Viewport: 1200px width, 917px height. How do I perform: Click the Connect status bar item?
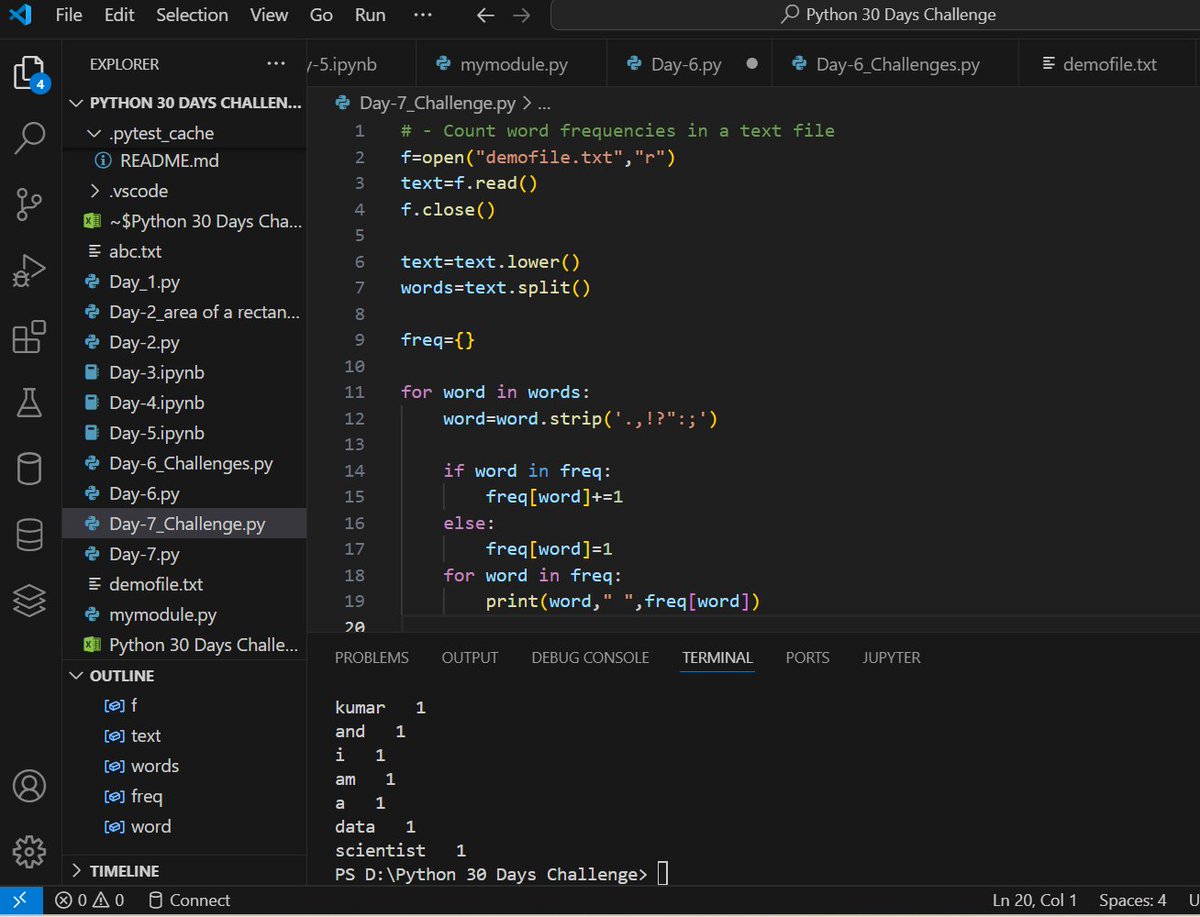(188, 900)
